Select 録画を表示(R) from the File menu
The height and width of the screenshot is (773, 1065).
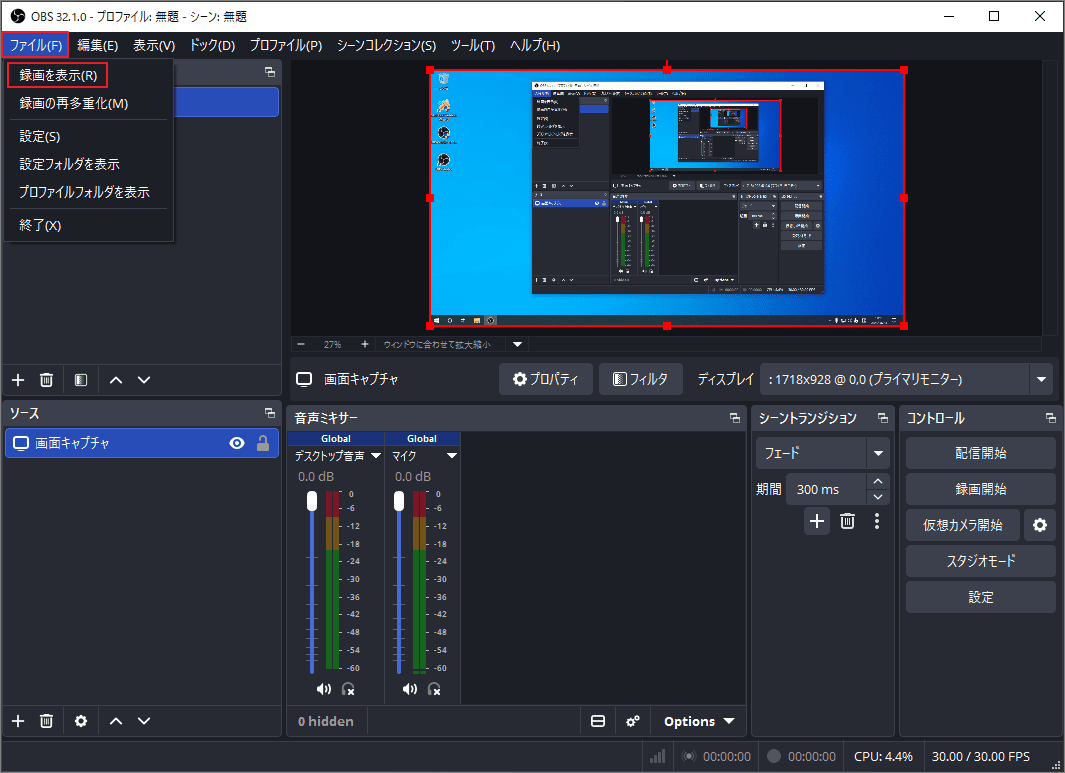(58, 75)
